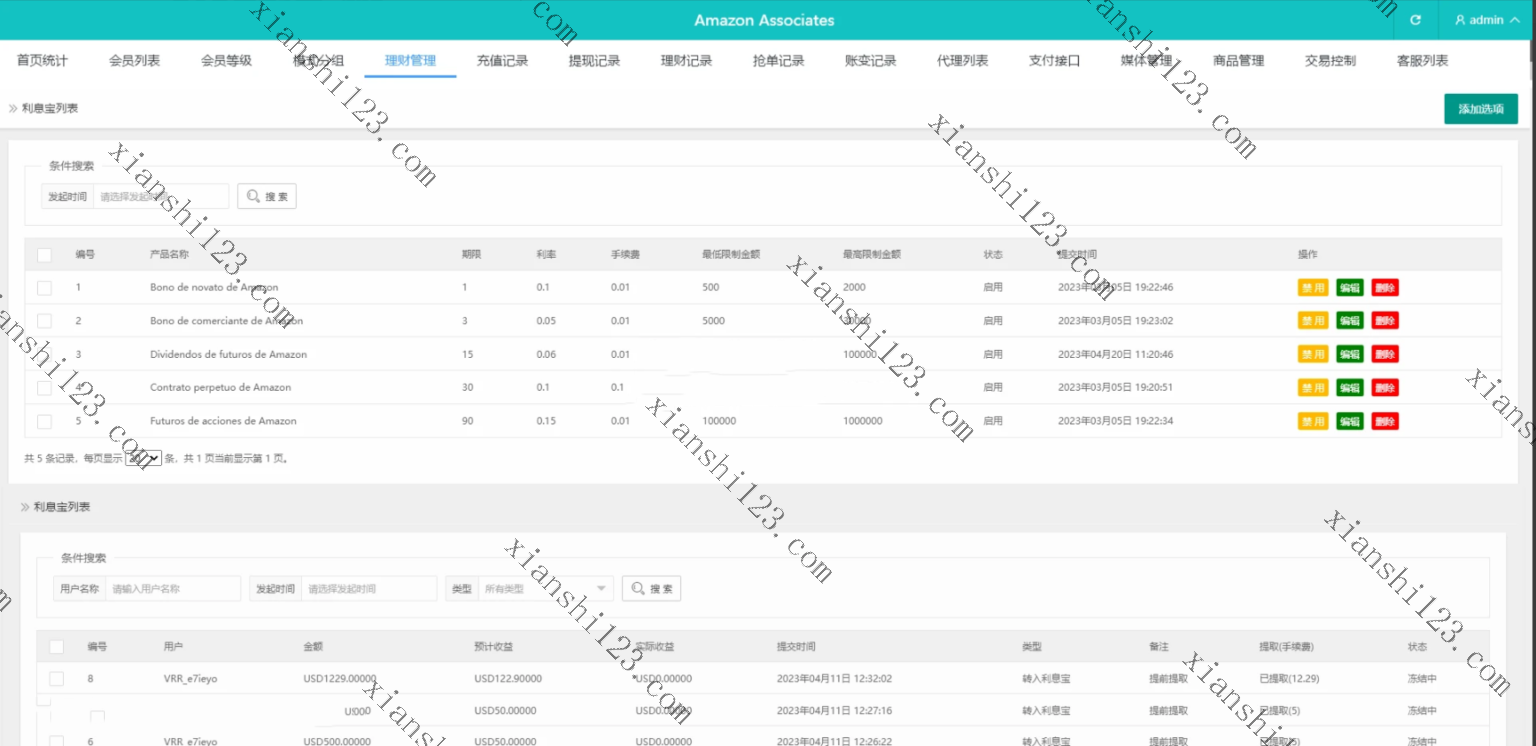Click the top 搜索 button with magnifier
The image size is (1536, 746).
coord(267,197)
